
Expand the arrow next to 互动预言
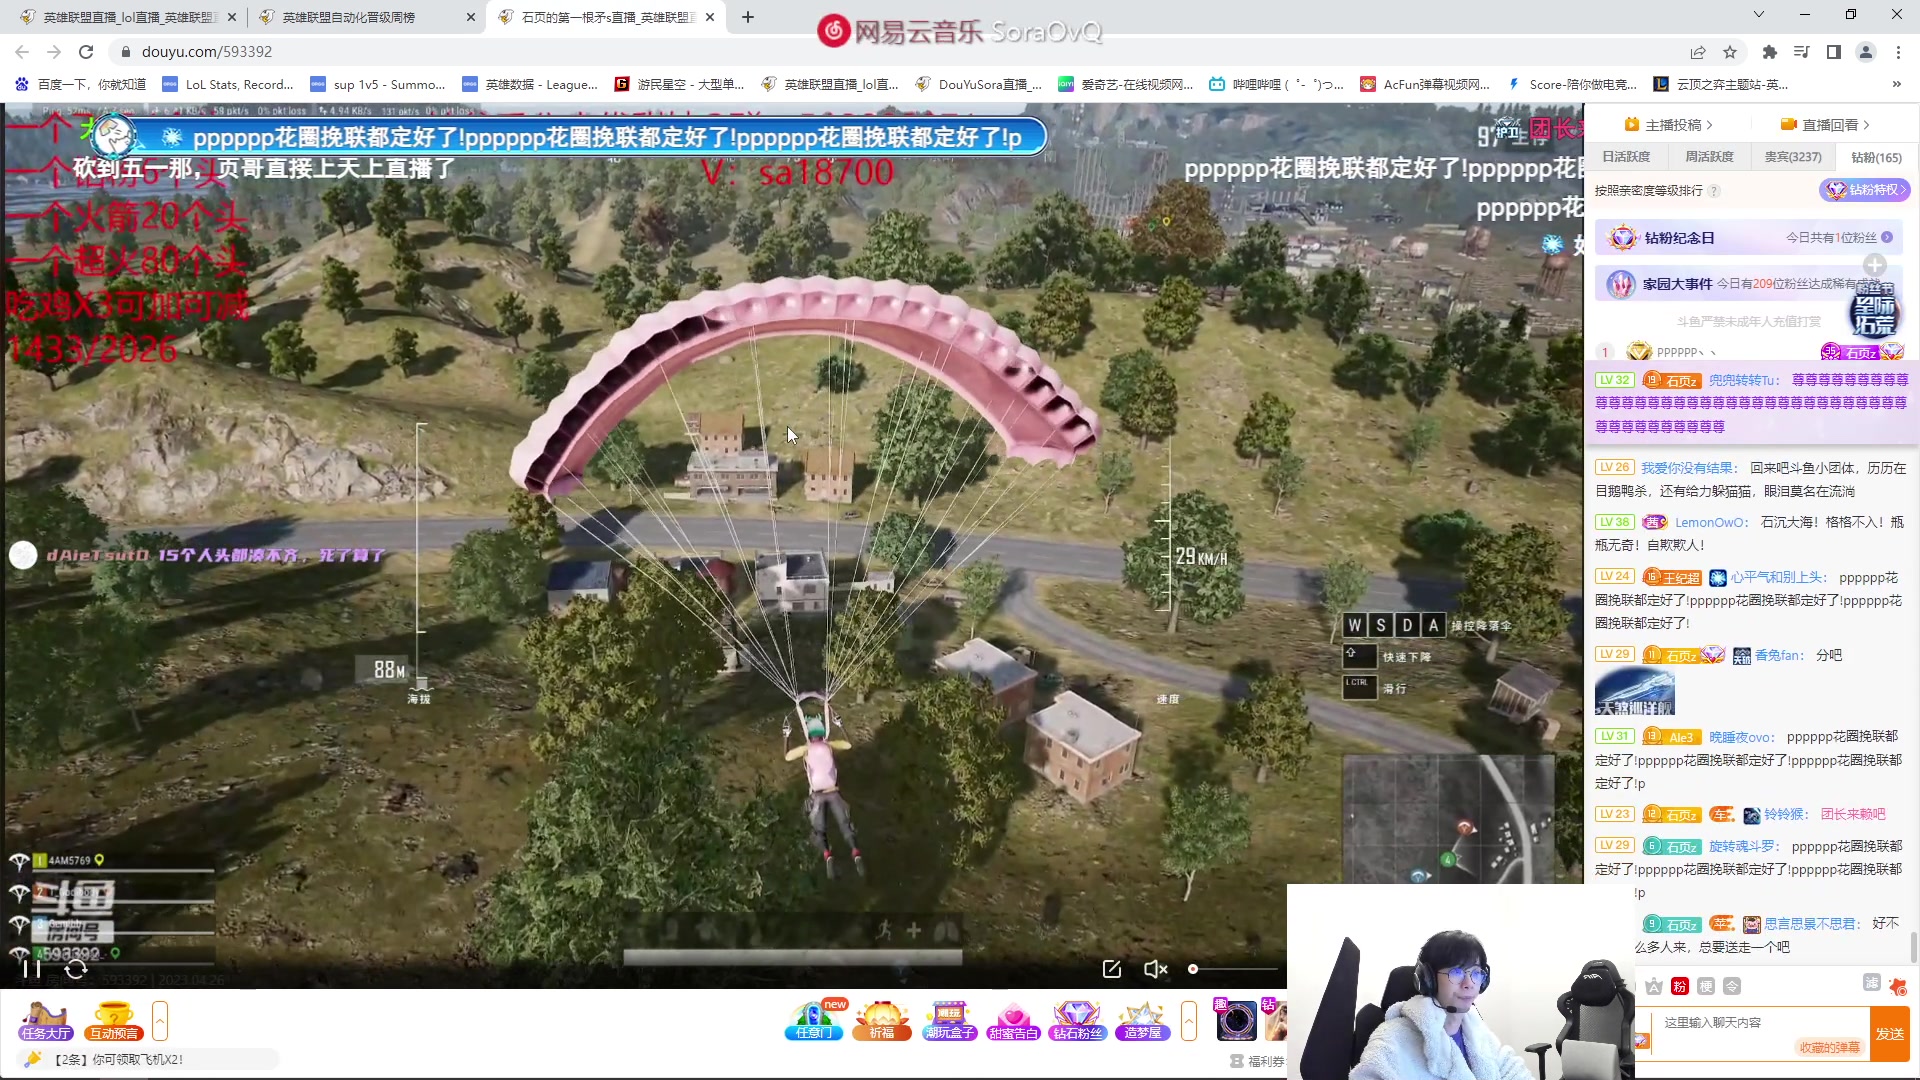(x=160, y=1021)
